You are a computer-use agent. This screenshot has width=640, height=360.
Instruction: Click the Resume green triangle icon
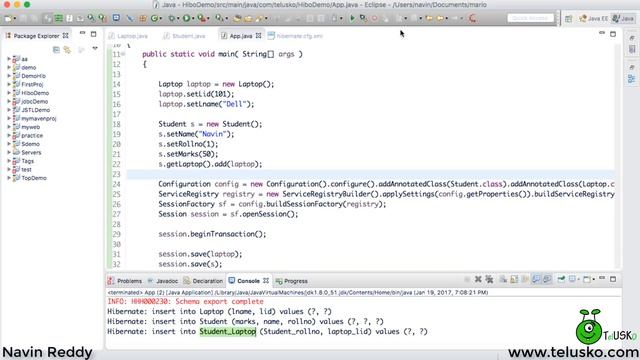tap(352, 18)
